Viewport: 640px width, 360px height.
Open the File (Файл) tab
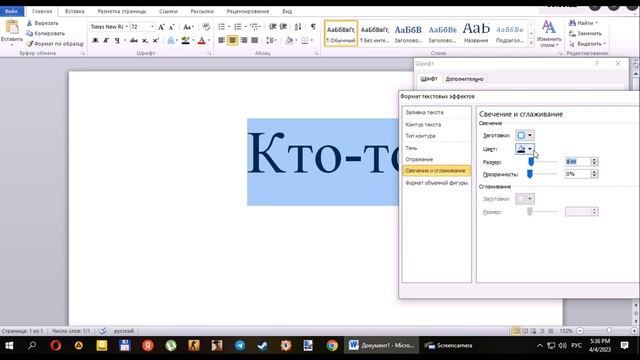11,11
